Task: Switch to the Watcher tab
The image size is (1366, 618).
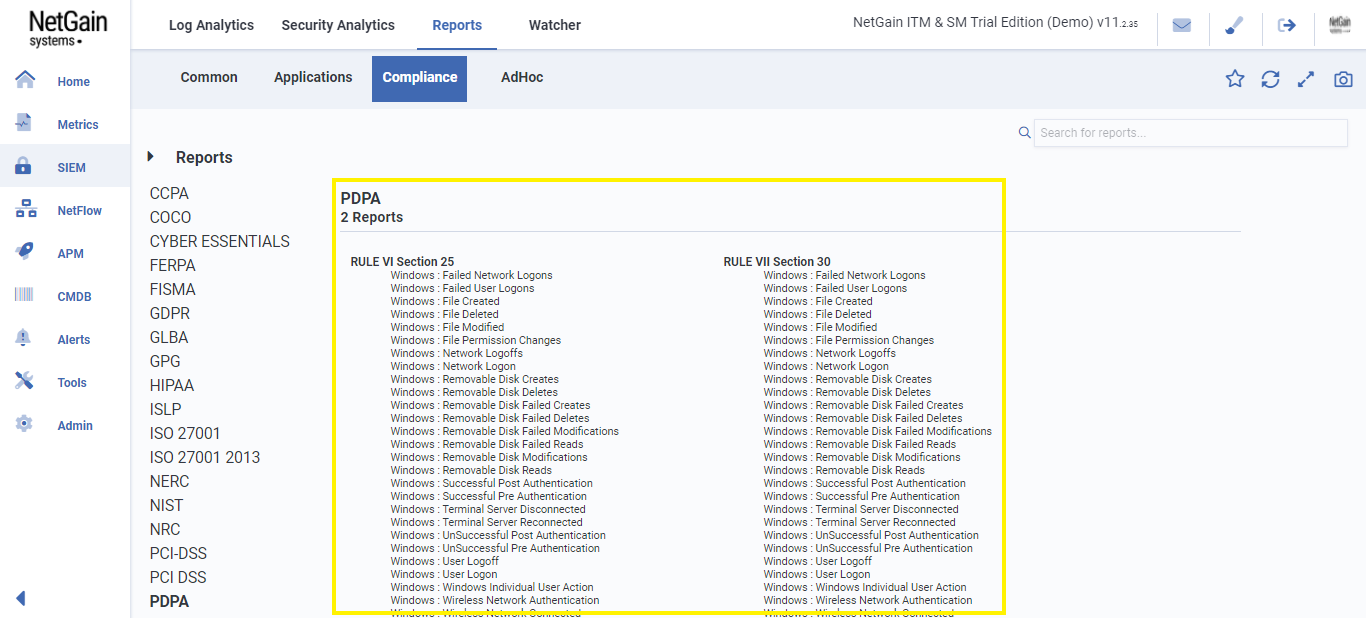Action: click(x=555, y=25)
